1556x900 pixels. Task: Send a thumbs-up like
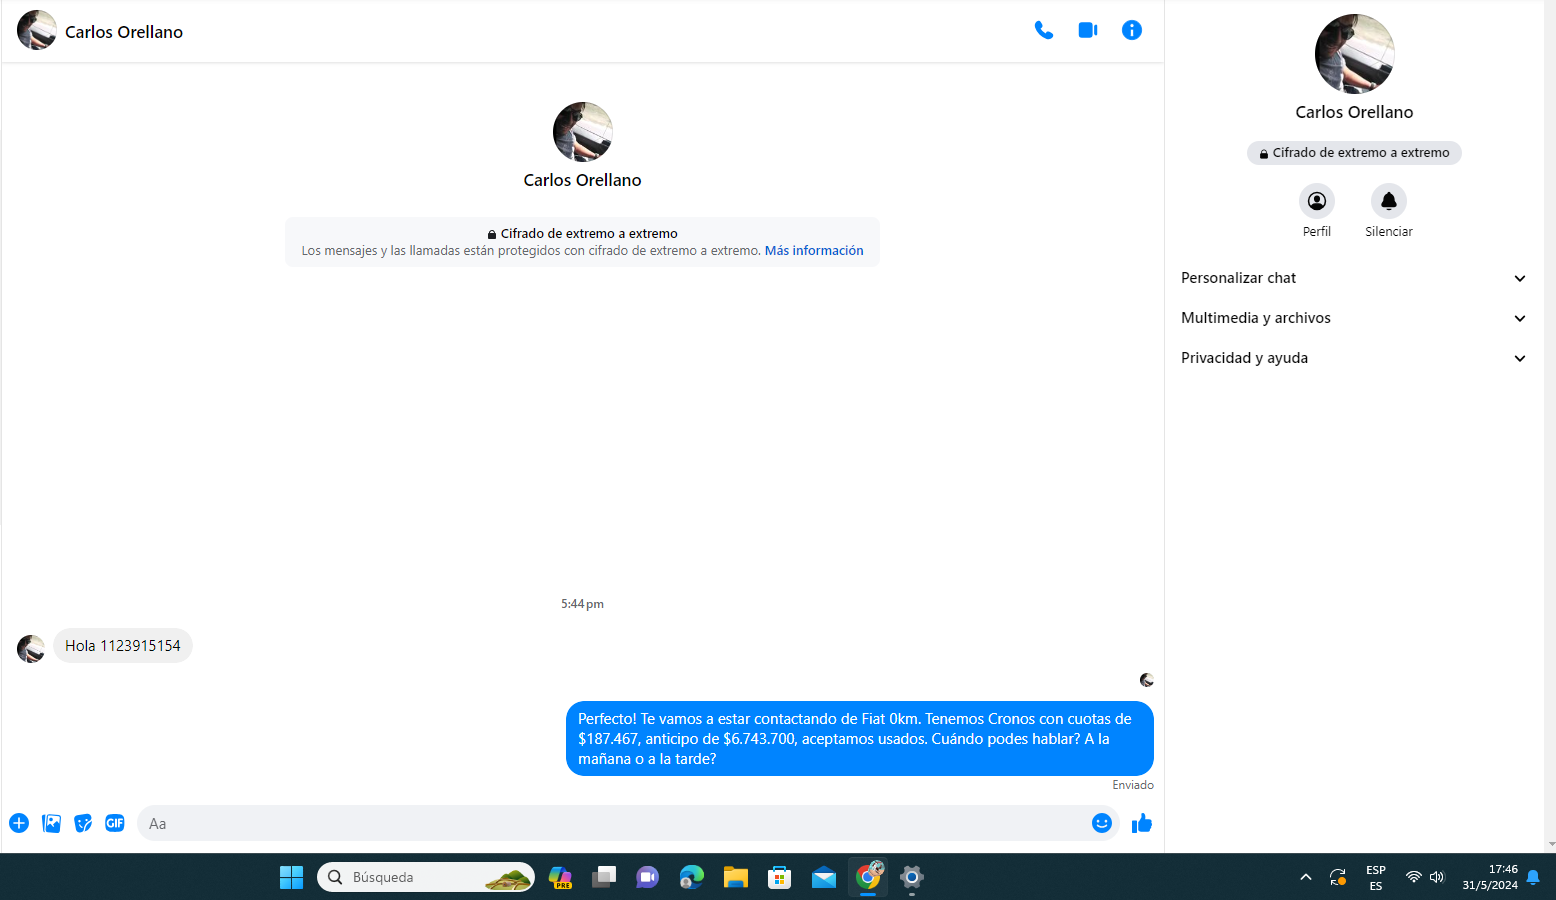[1141, 823]
